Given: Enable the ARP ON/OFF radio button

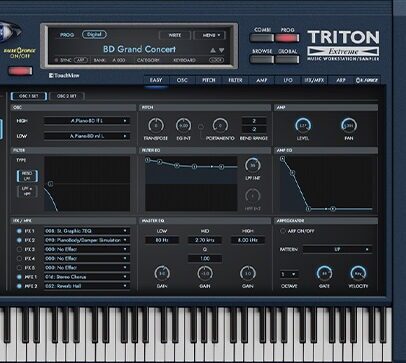Looking at the screenshot, I should 283,231.
